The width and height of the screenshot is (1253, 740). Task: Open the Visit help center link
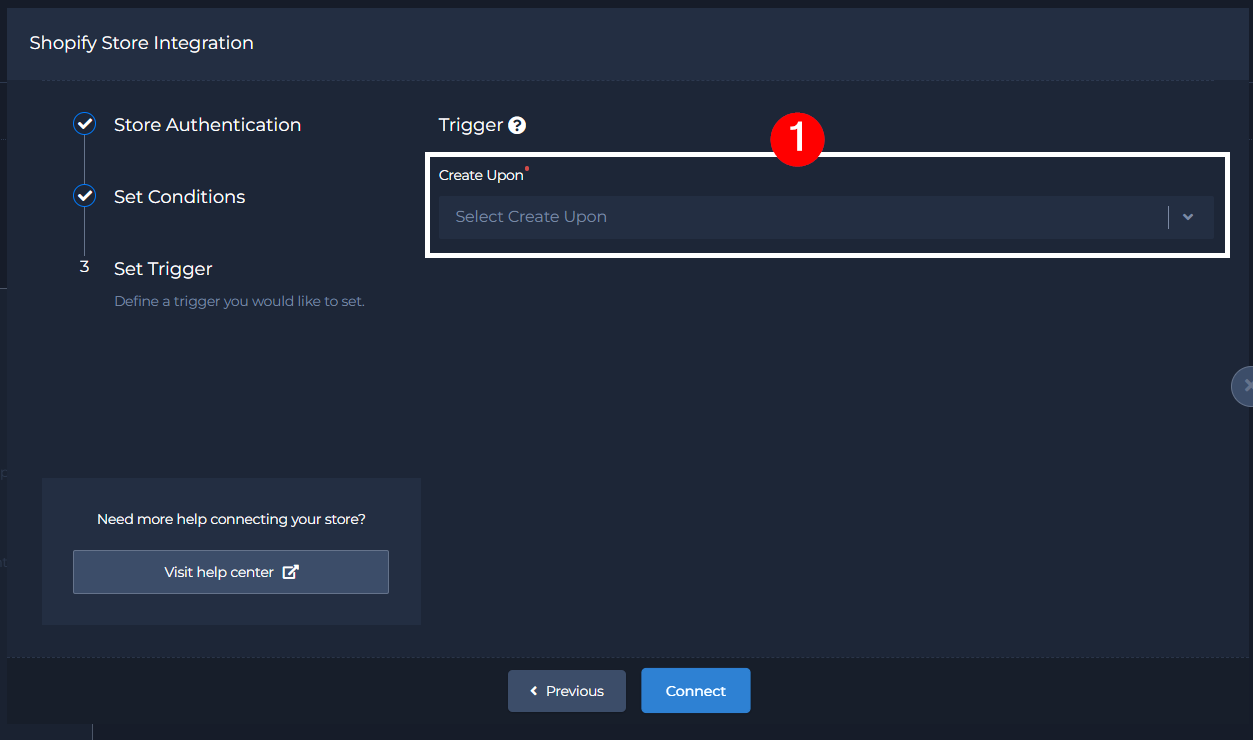click(x=231, y=572)
